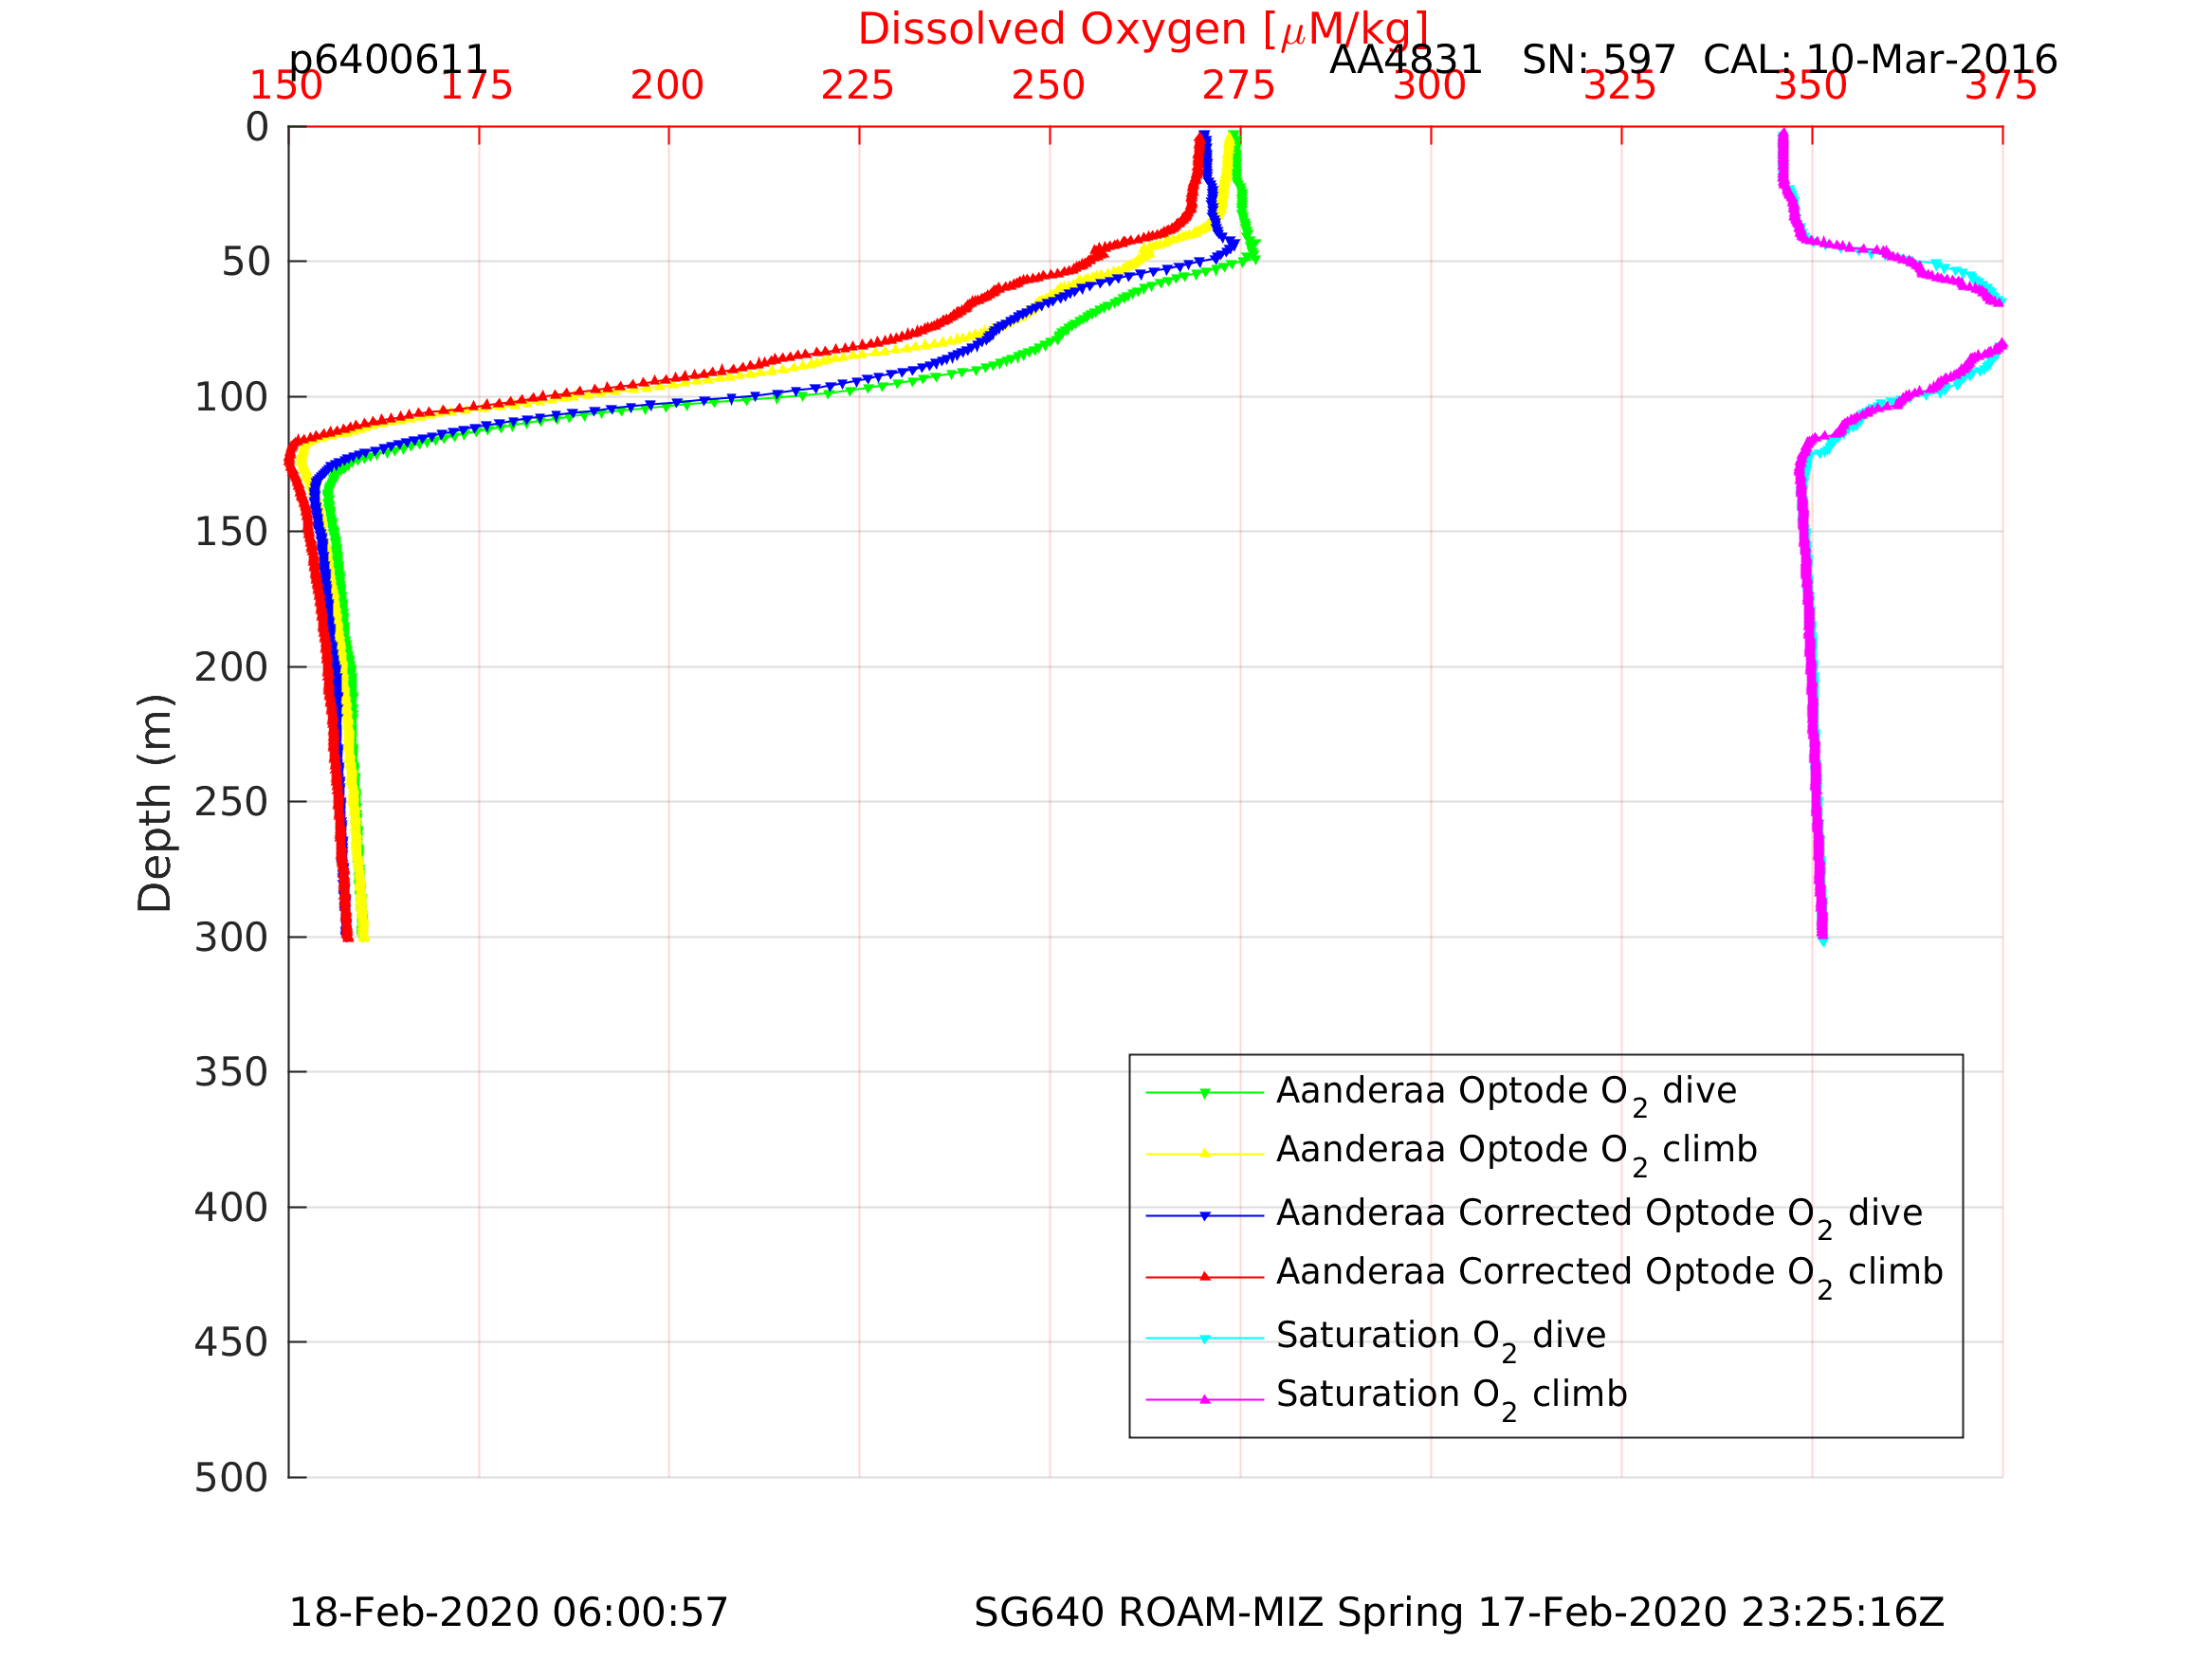Click the 50 depth tick label
This screenshot has height=1659, width=2212.
click(246, 262)
